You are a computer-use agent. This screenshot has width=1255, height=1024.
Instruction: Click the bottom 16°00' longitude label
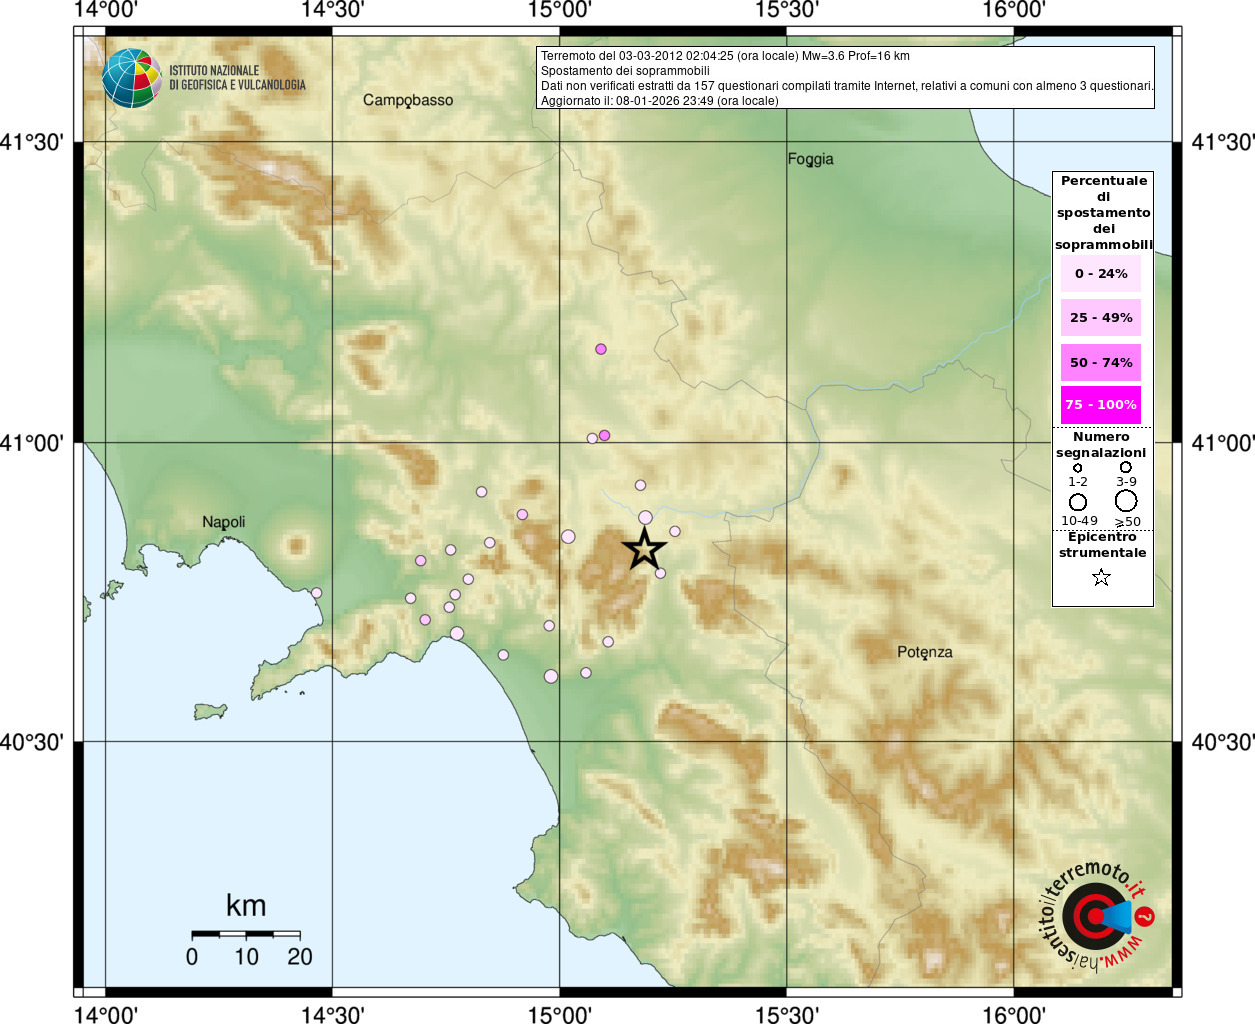1014,1014
